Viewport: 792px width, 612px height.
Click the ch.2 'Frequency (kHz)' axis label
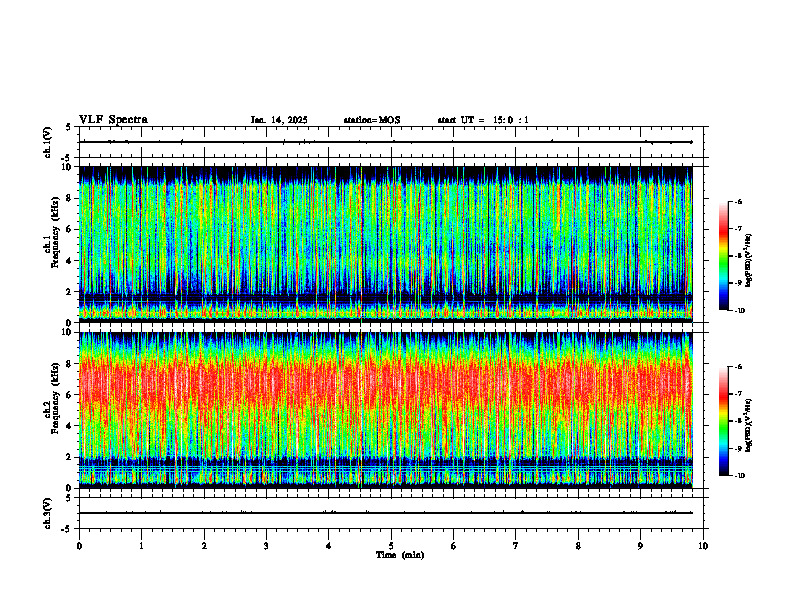(x=54, y=398)
